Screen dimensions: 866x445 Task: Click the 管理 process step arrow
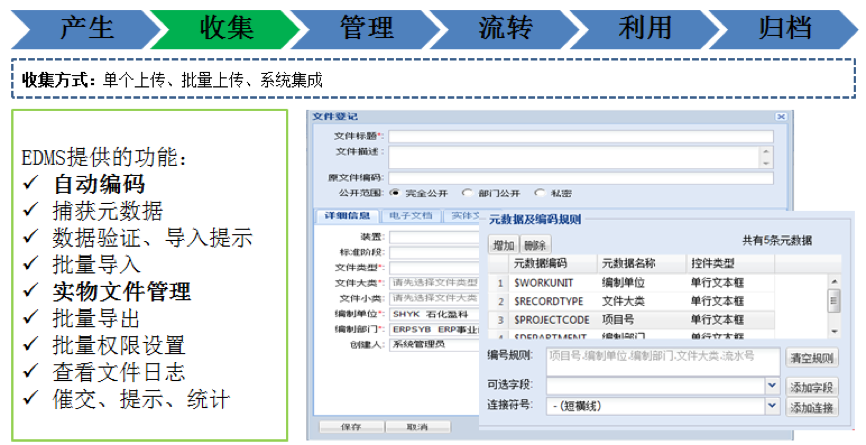tap(366, 26)
